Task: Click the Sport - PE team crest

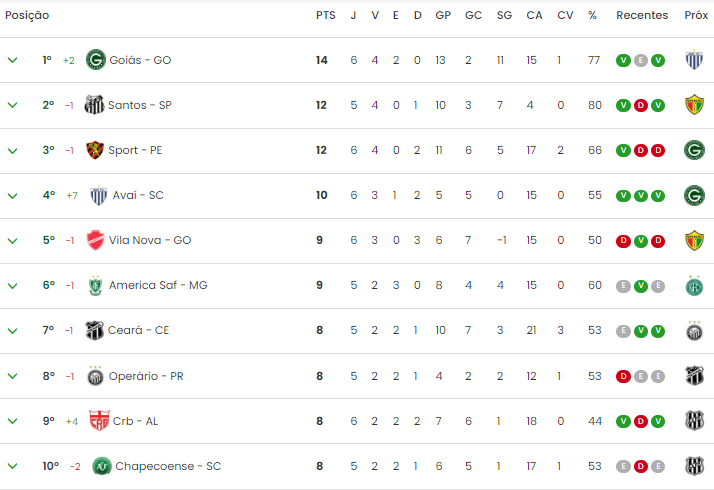Action: [95, 150]
